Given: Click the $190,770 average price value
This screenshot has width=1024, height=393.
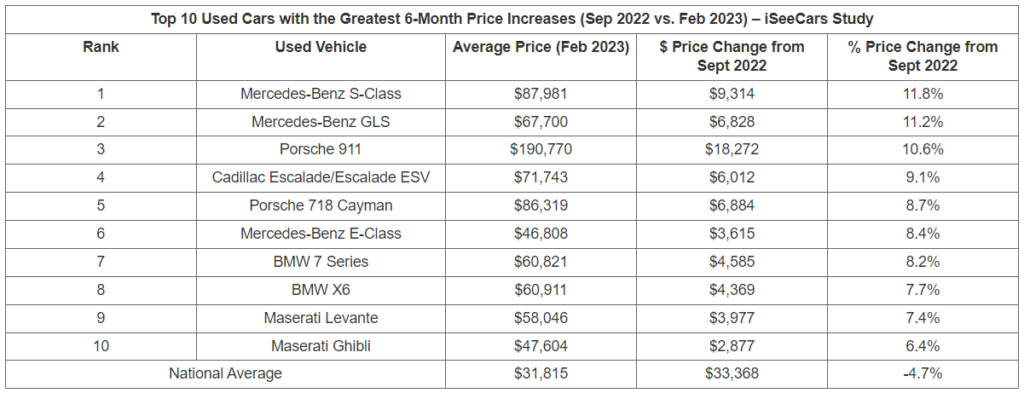Looking at the screenshot, I should click(541, 149).
